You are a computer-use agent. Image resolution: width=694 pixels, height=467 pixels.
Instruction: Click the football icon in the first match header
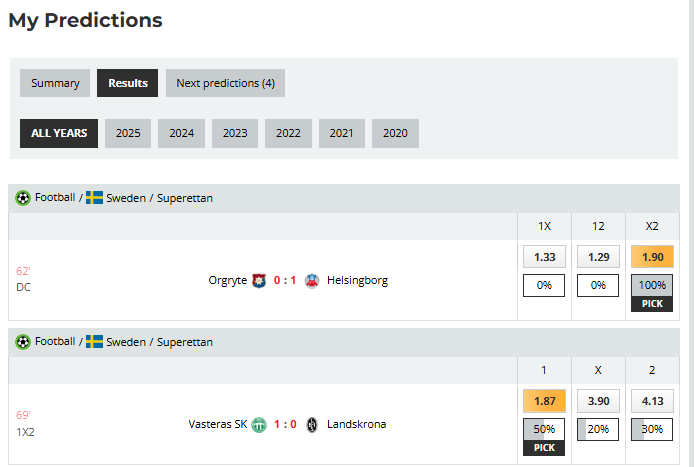pyautogui.click(x=23, y=198)
